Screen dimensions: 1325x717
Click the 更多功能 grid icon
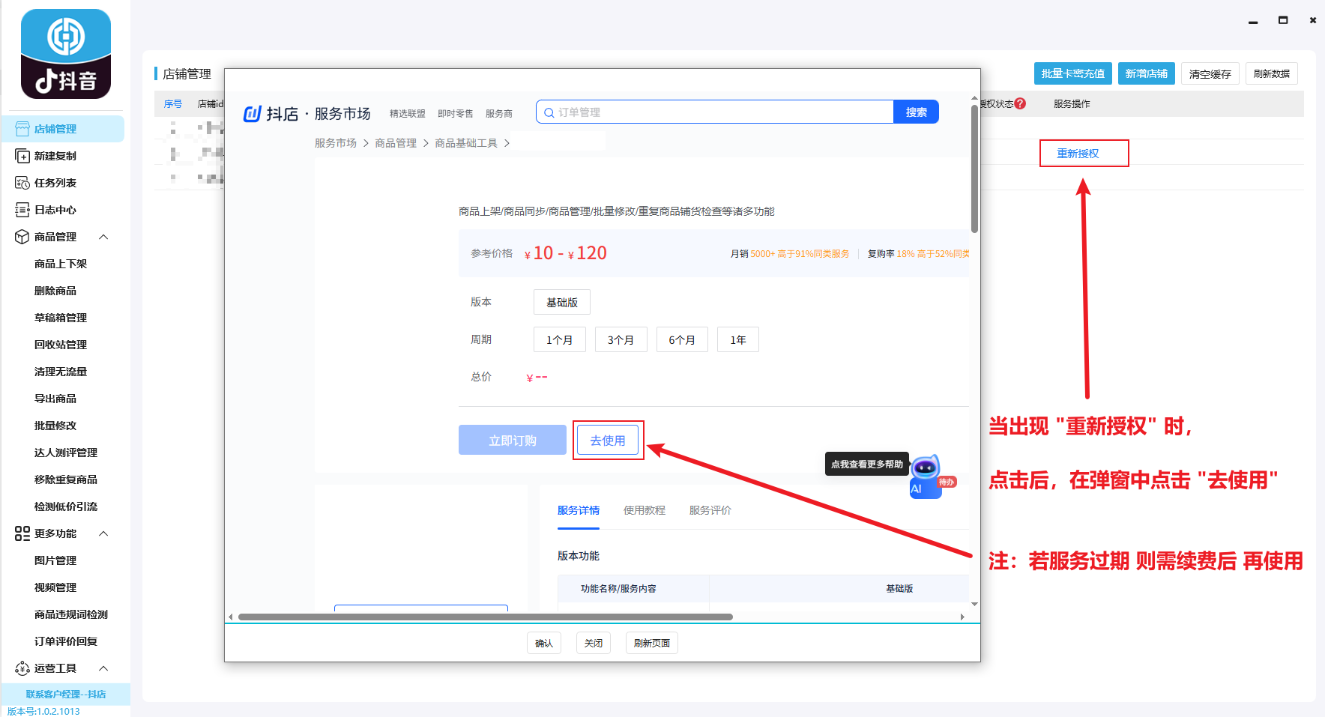[23, 534]
